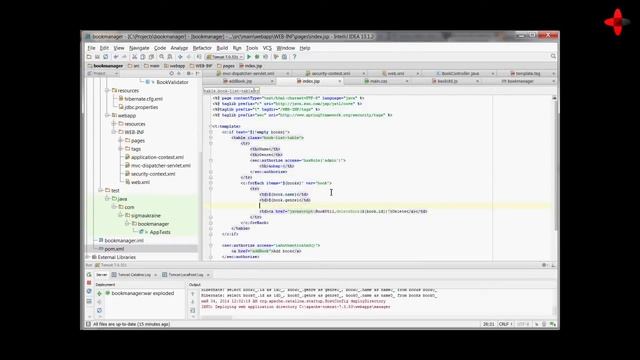Image resolution: width=640 pixels, height=360 pixels.
Task: Click the Project panel settings gear icon
Action: 189,73
